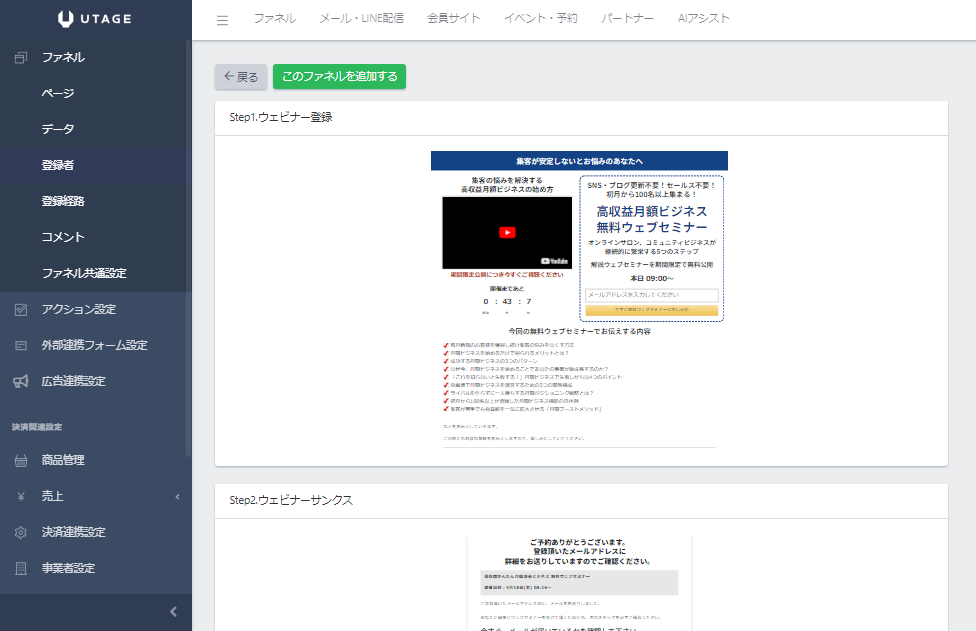The height and width of the screenshot is (631, 976).
Task: Open the 会員サイト top menu
Action: [x=453, y=19]
